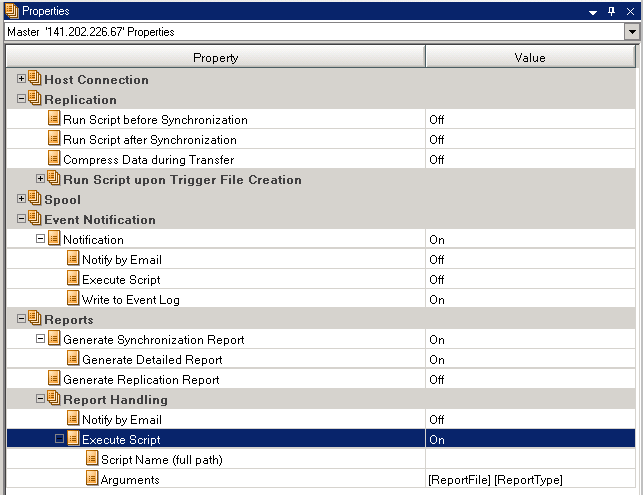Click the Script Name property icon
The image size is (643, 495).
click(92, 459)
